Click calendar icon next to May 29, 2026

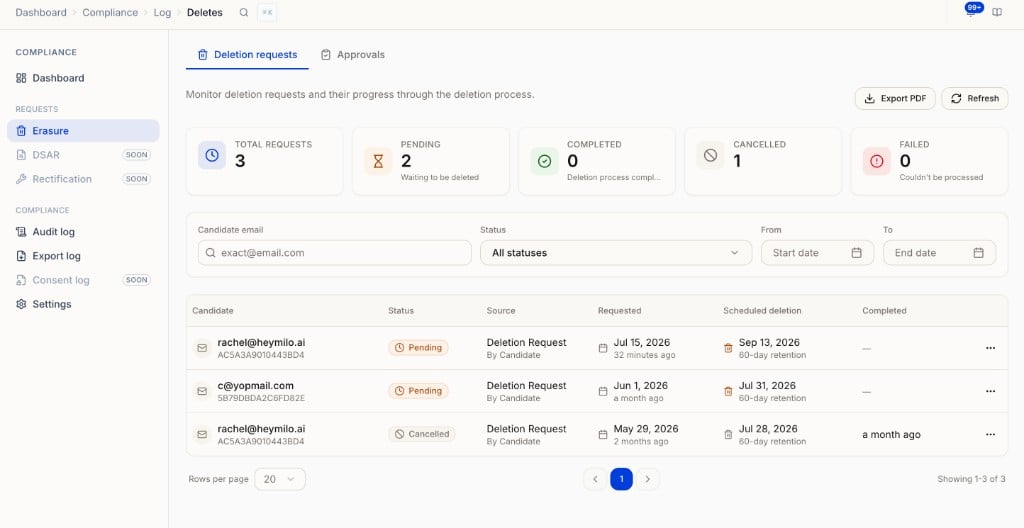[x=603, y=435]
